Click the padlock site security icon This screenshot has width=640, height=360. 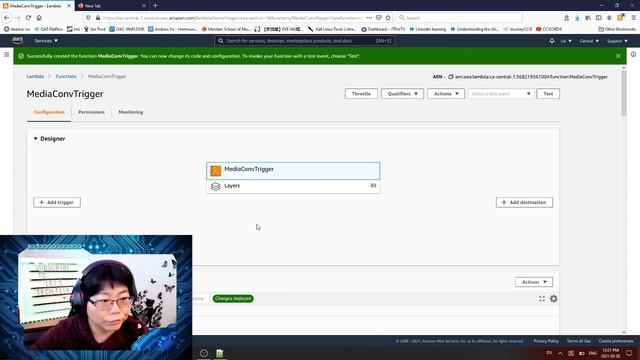98,18
